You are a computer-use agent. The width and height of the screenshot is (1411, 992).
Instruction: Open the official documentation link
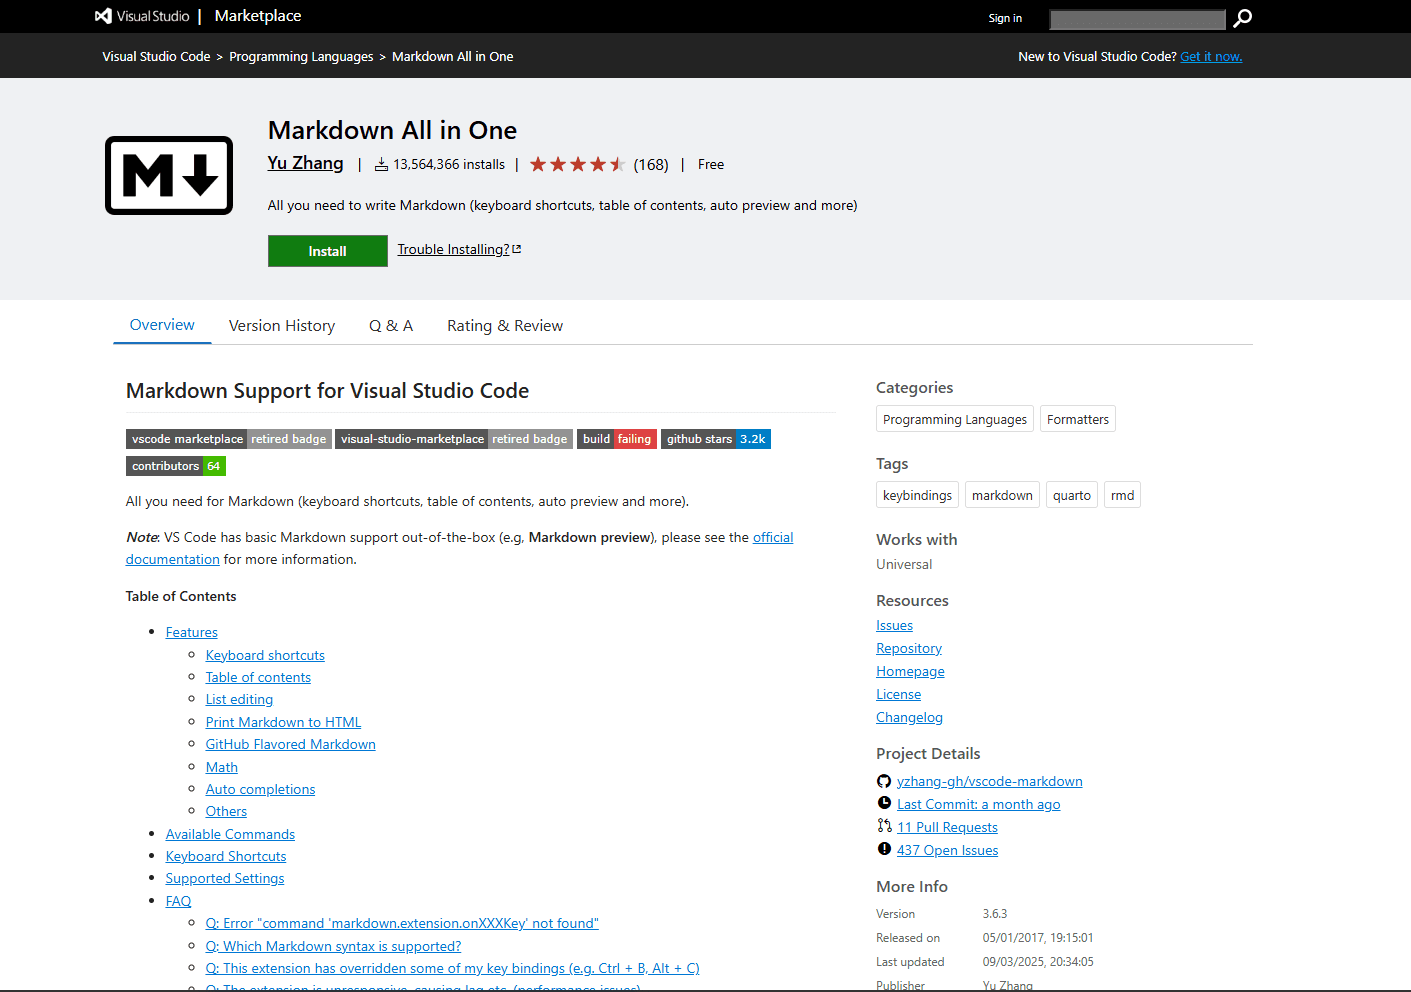(x=773, y=537)
